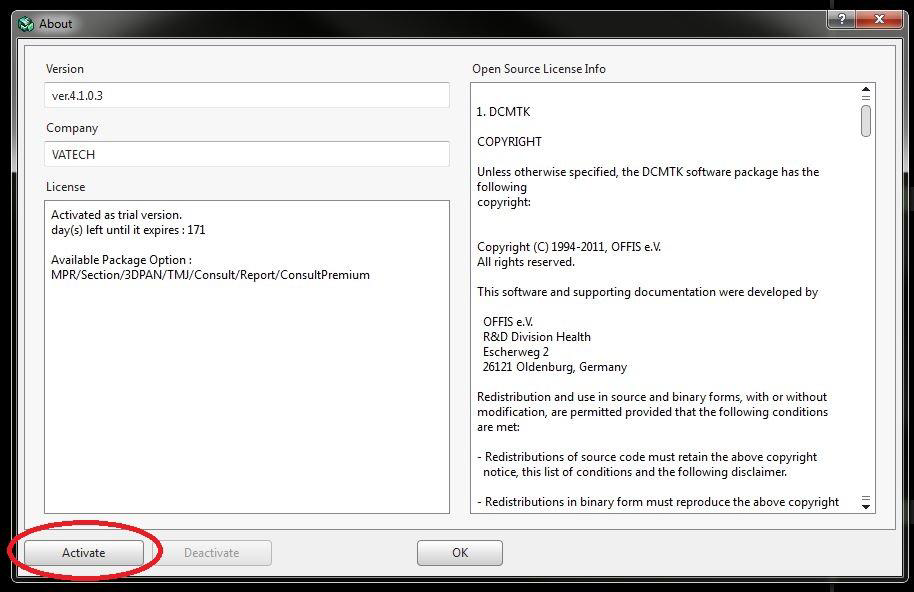Screen dimensions: 914x592
Task: Close the About dialog window
Action: tap(880, 19)
